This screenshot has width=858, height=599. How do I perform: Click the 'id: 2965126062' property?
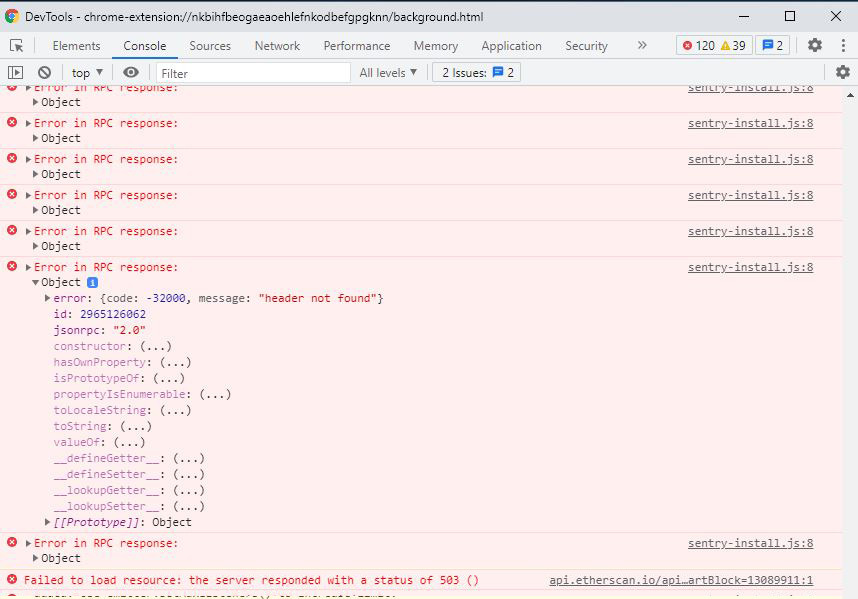pyautogui.click(x=100, y=314)
